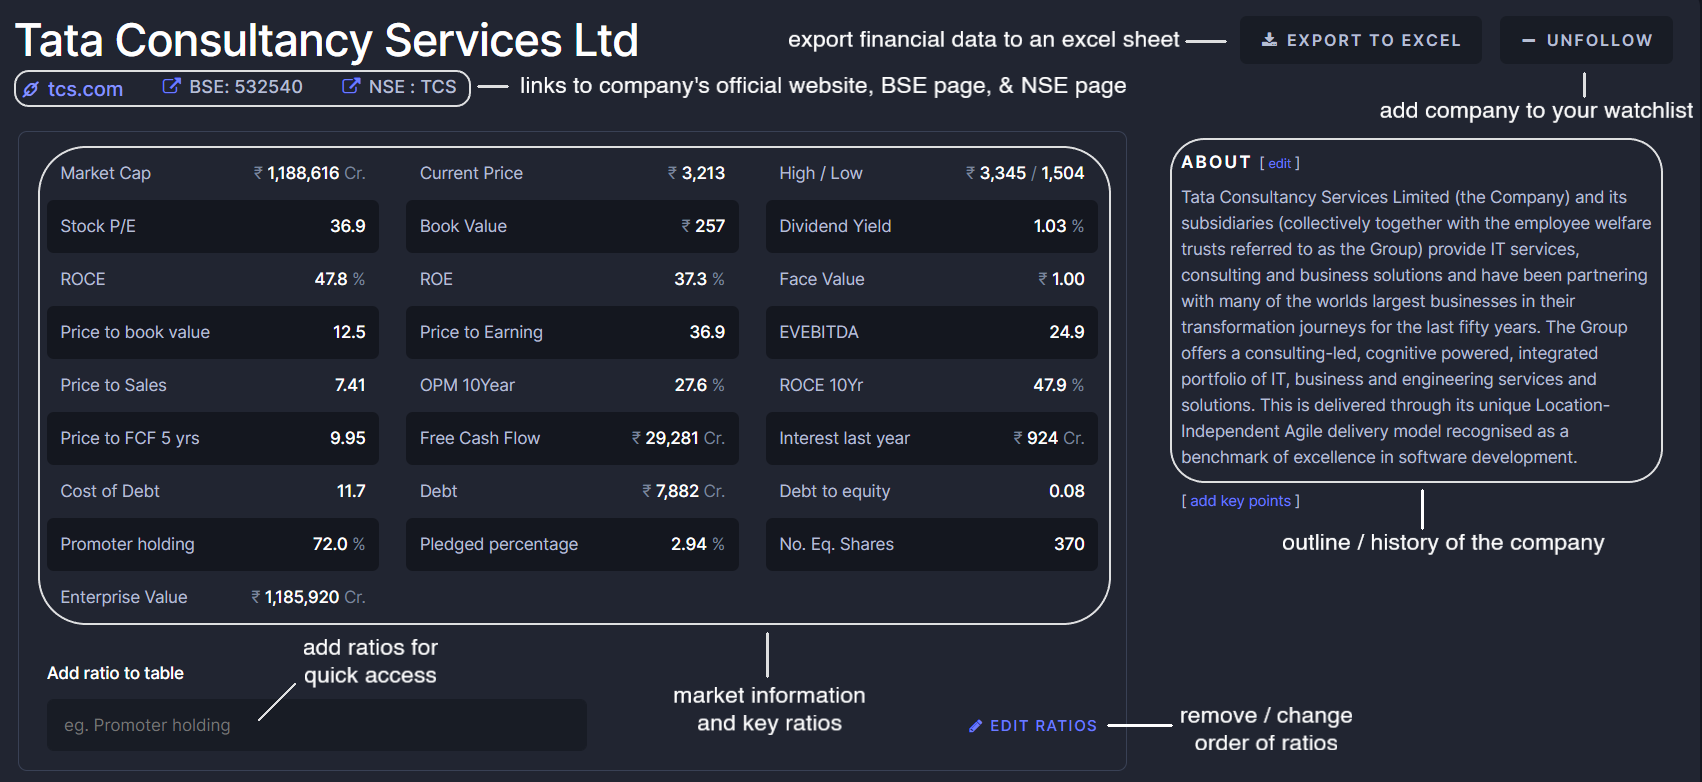Click the Cost of Debt 11.7 entry
1702x782 pixels.
213,491
